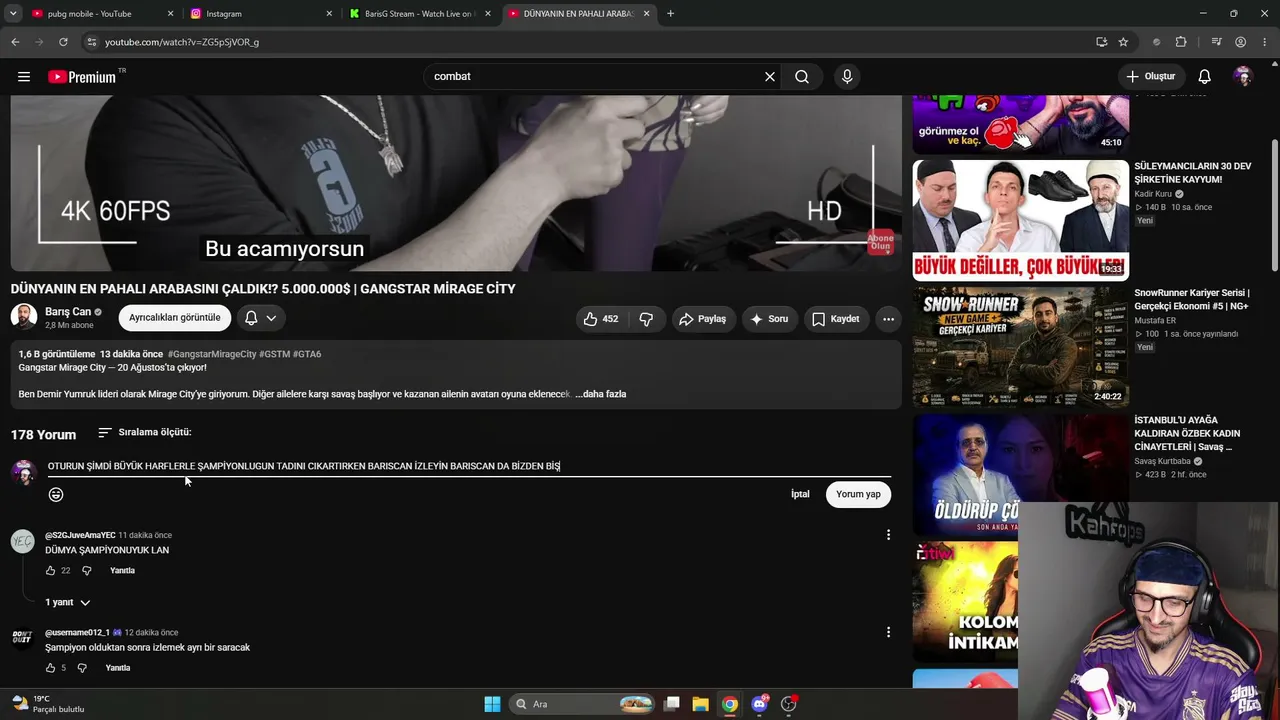Install app icon in the address bar
The image size is (1280, 720).
coord(1101,42)
